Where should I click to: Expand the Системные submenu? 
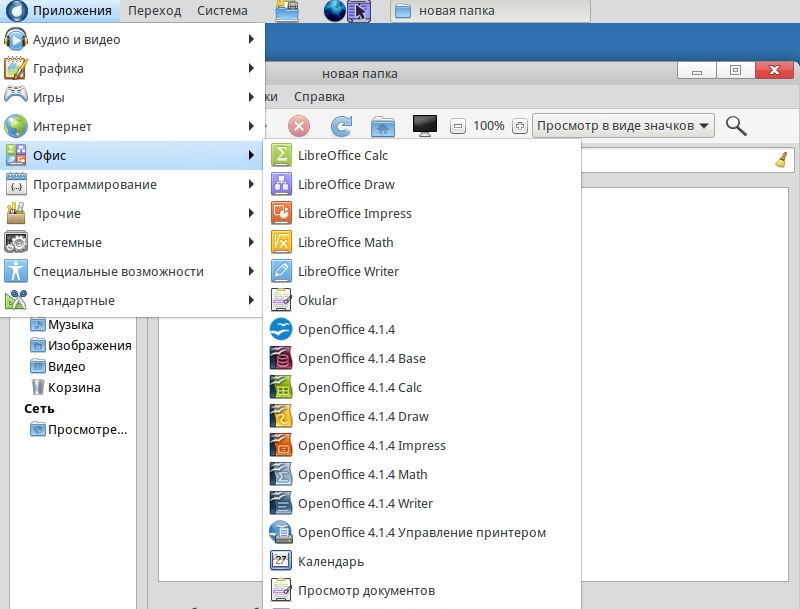[131, 243]
